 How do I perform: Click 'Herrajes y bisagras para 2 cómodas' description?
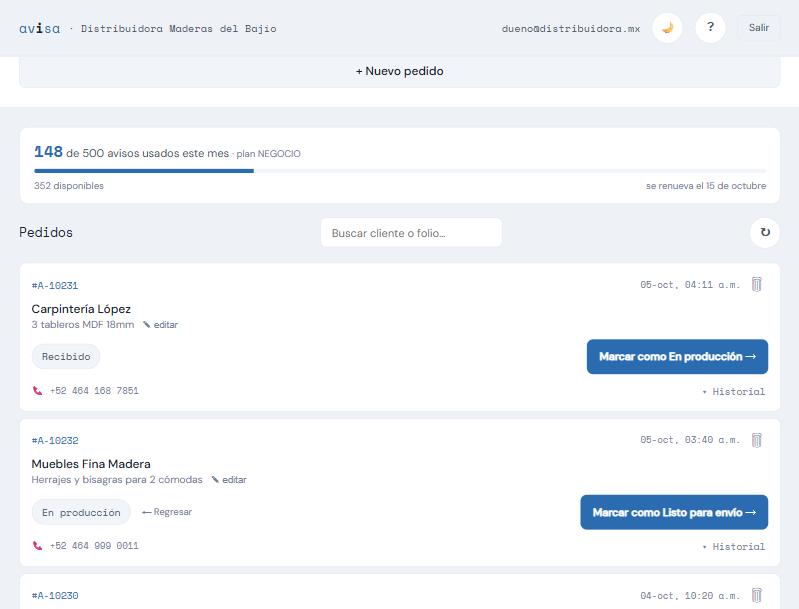117,480
